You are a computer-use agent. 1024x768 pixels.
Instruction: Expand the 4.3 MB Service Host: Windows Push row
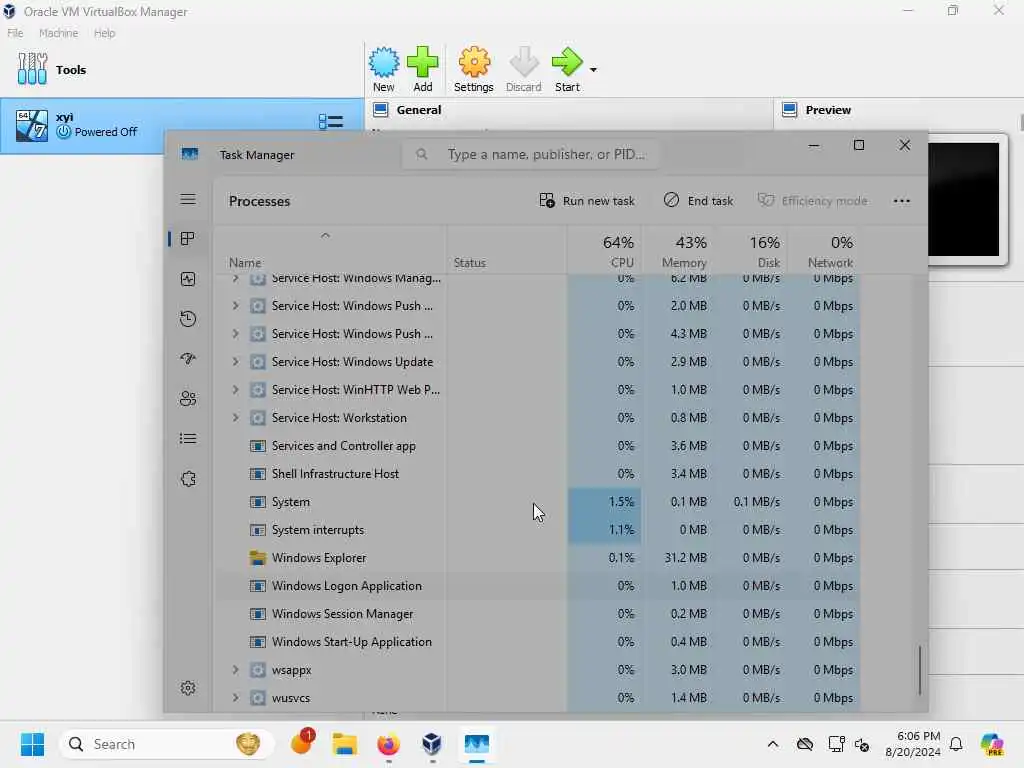235,333
